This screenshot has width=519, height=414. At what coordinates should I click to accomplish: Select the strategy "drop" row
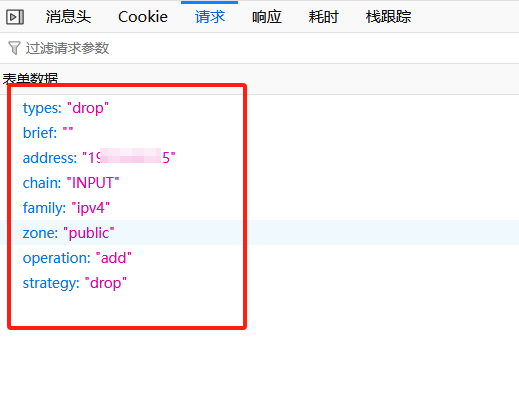(259, 283)
